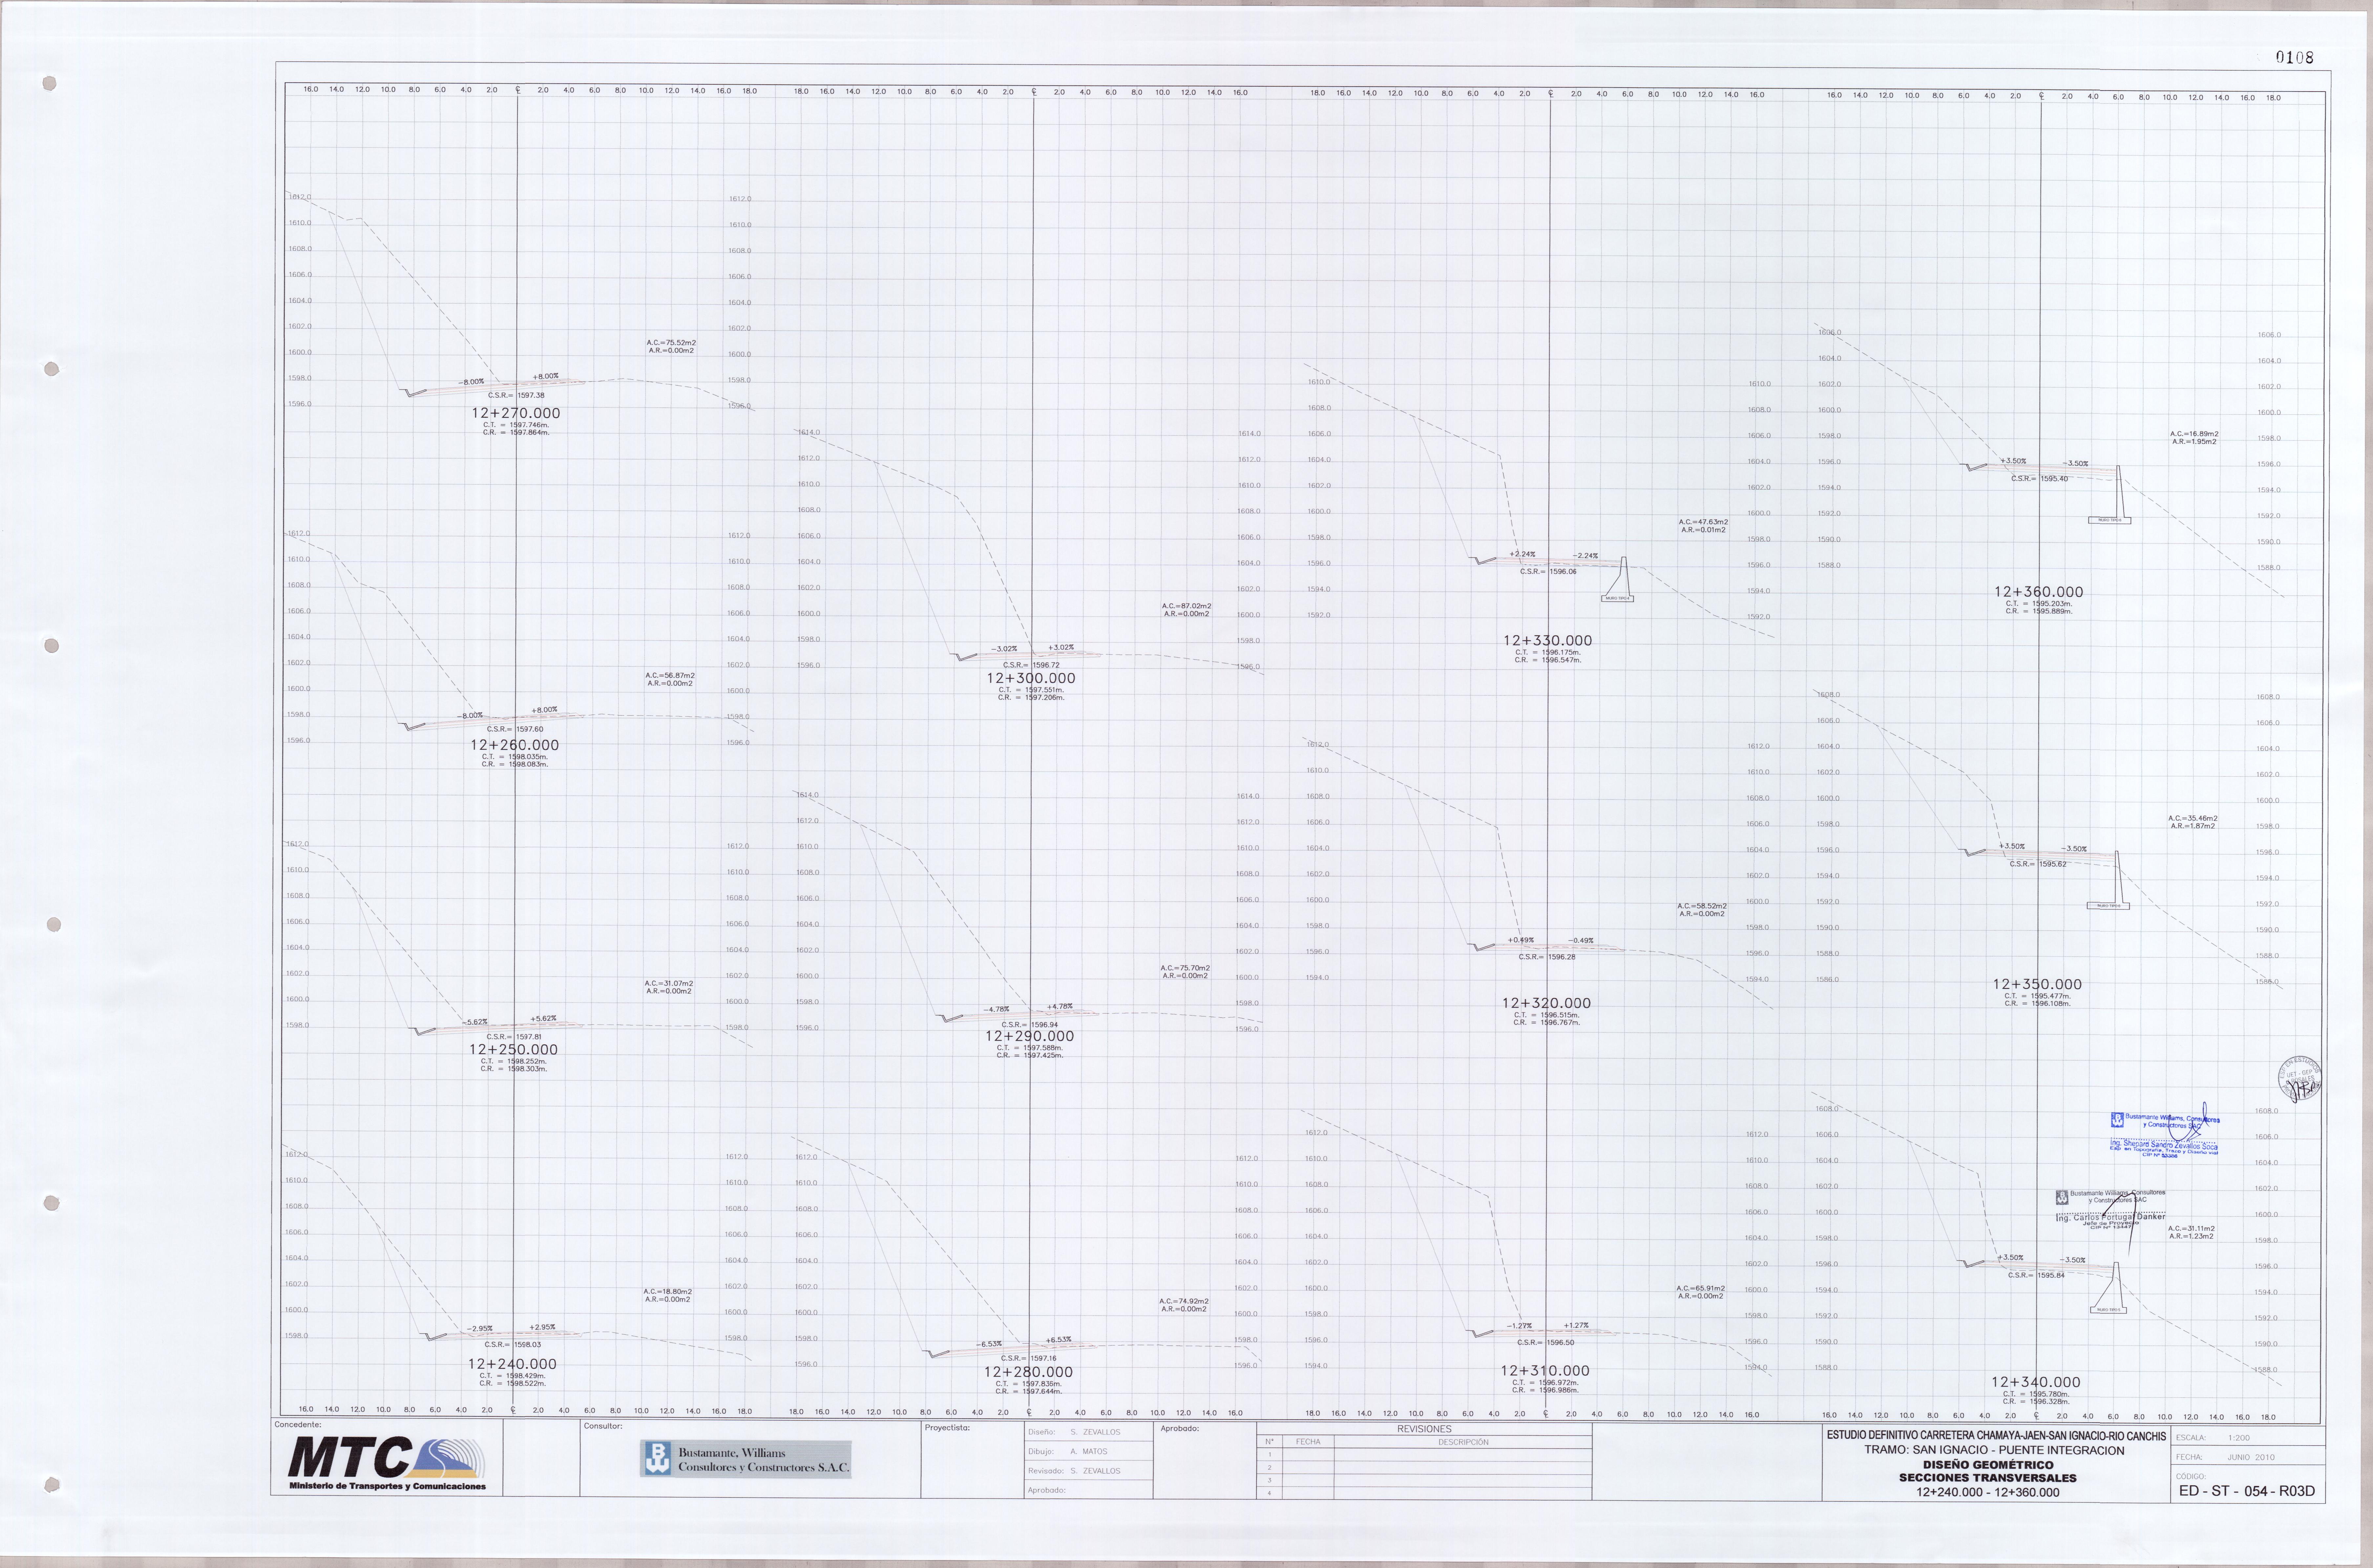
Task: Click the C.S.R.= 1598.03 value
Action: pyautogui.click(x=513, y=1345)
